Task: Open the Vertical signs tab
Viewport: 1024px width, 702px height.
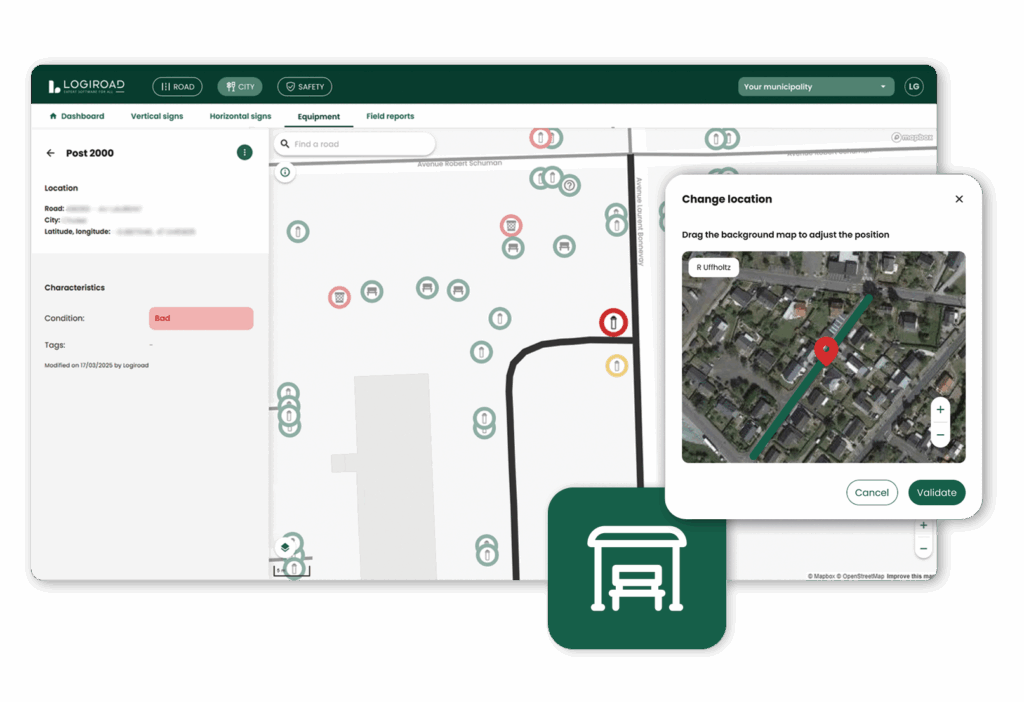Action: click(157, 116)
